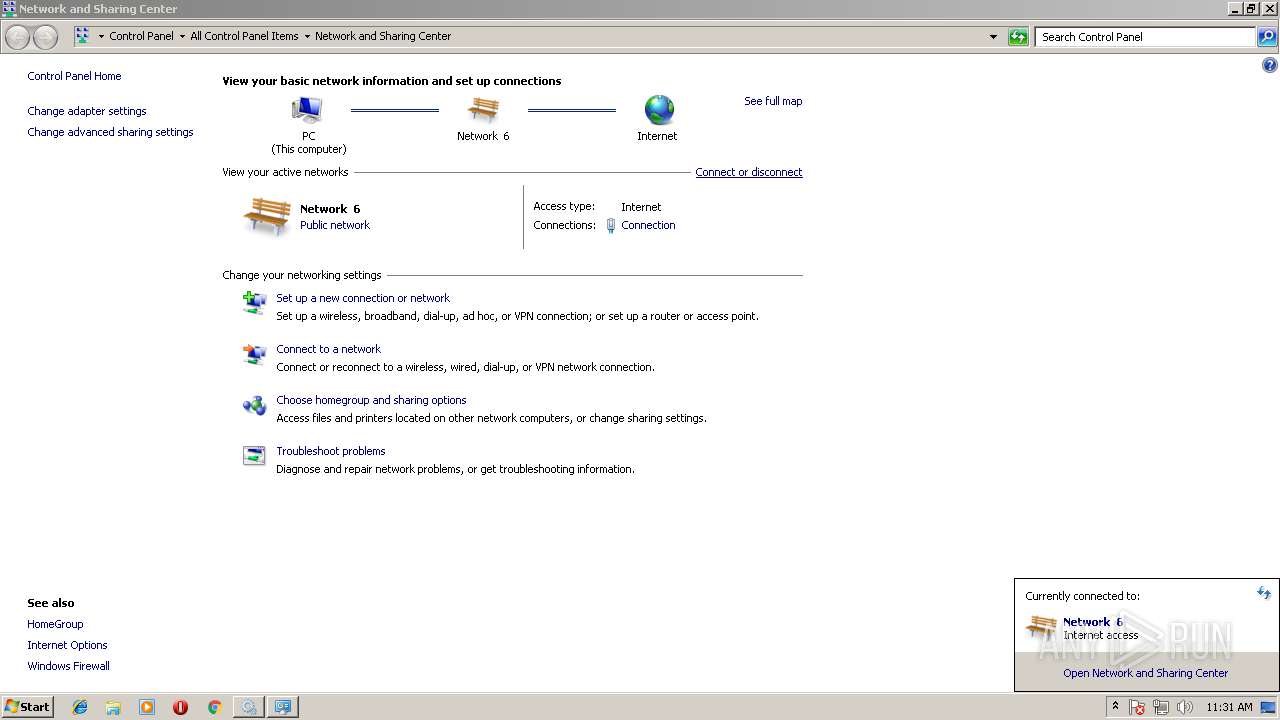Click the network tray icon

pyautogui.click(x=1161, y=707)
